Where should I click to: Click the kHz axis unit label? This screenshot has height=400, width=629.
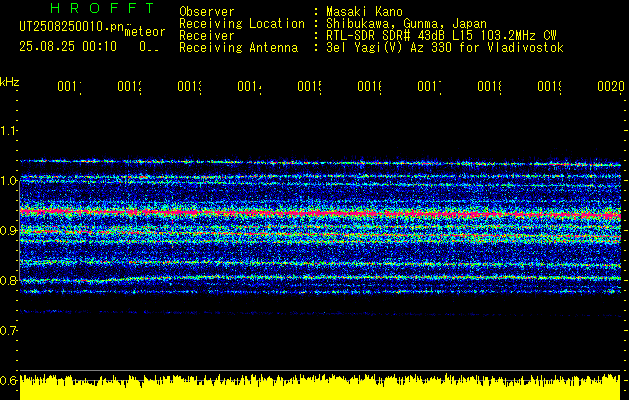click(x=10, y=82)
